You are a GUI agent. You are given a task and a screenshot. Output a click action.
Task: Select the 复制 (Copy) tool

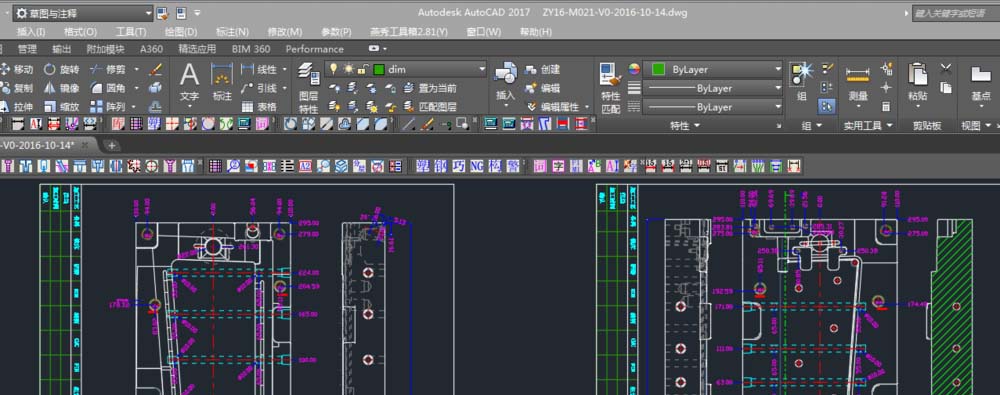17,88
